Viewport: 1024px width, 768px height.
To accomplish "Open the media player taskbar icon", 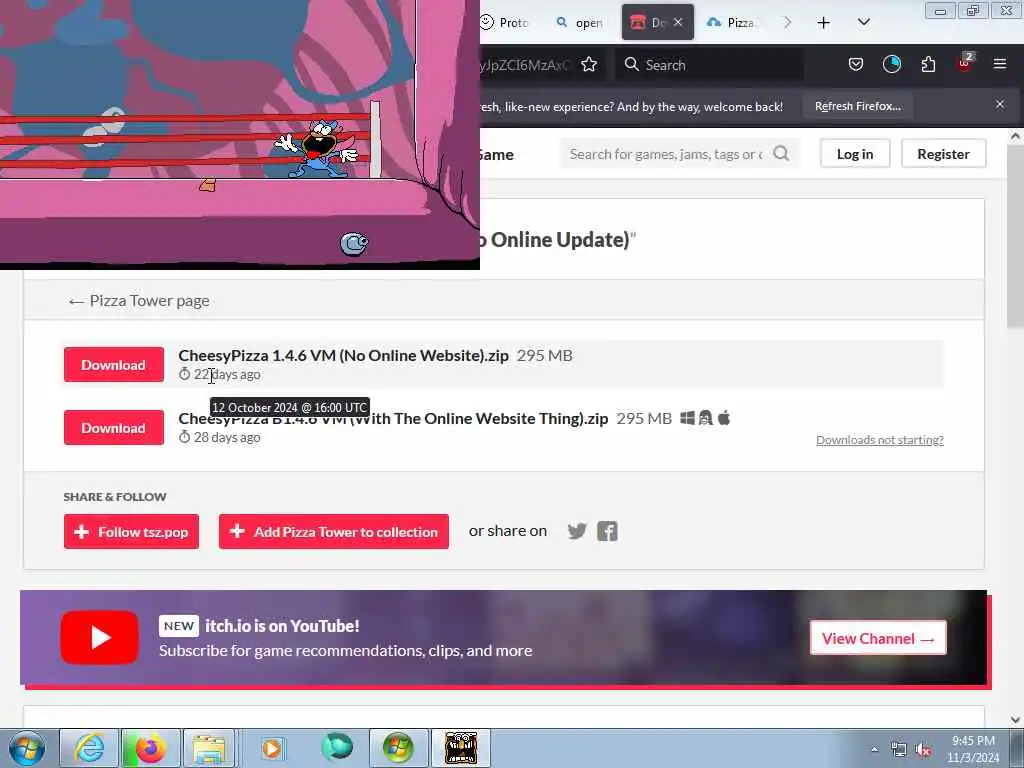I will (x=272, y=748).
